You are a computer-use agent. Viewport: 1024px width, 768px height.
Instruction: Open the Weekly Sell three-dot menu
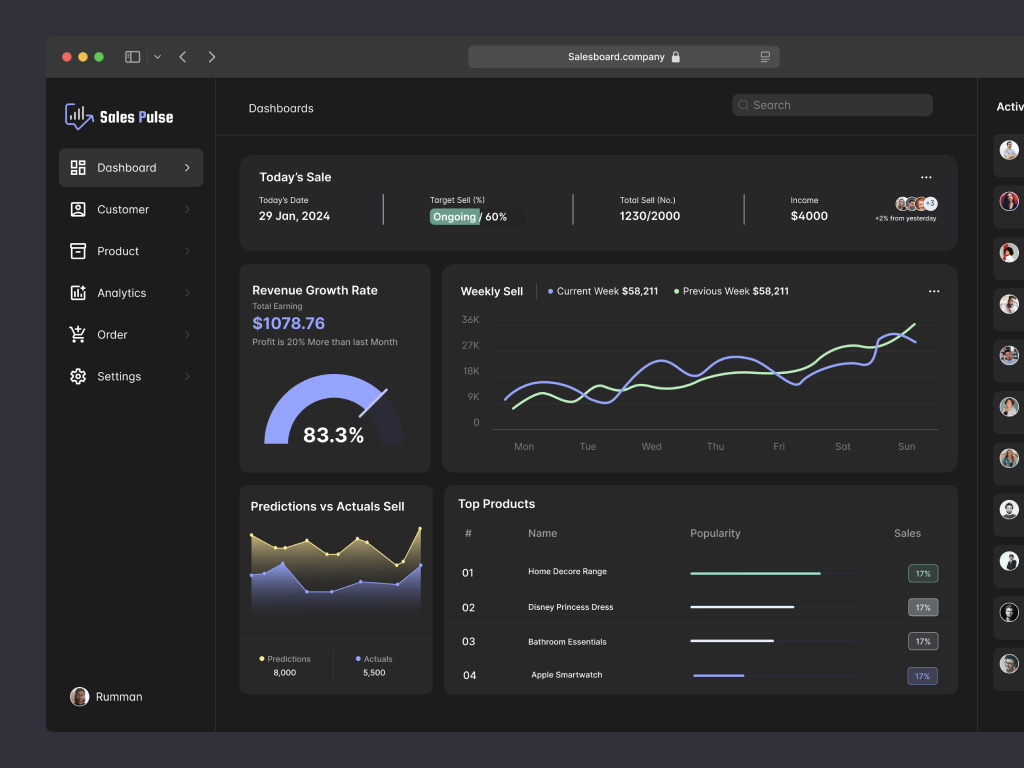pyautogui.click(x=934, y=291)
